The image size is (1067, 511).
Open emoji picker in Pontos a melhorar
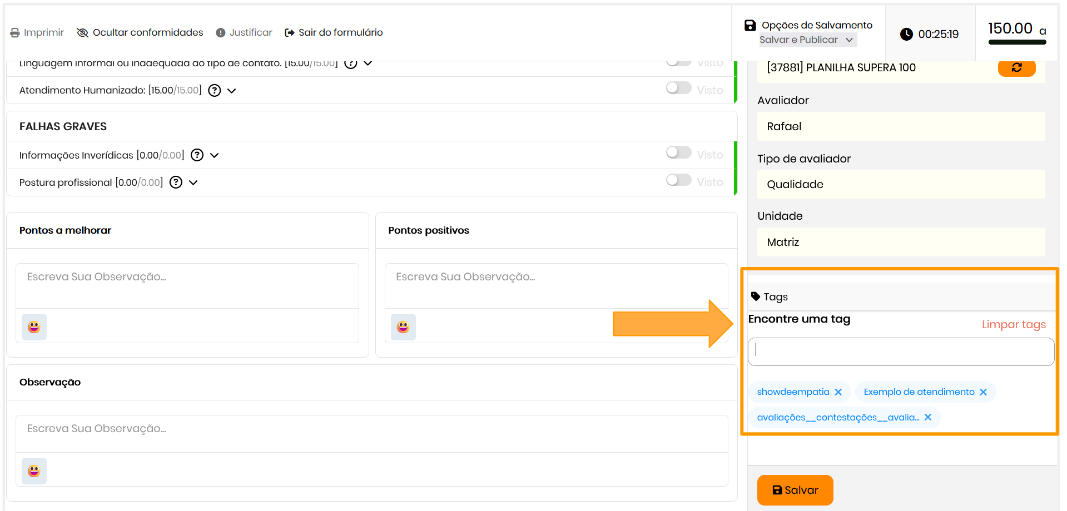coord(34,327)
